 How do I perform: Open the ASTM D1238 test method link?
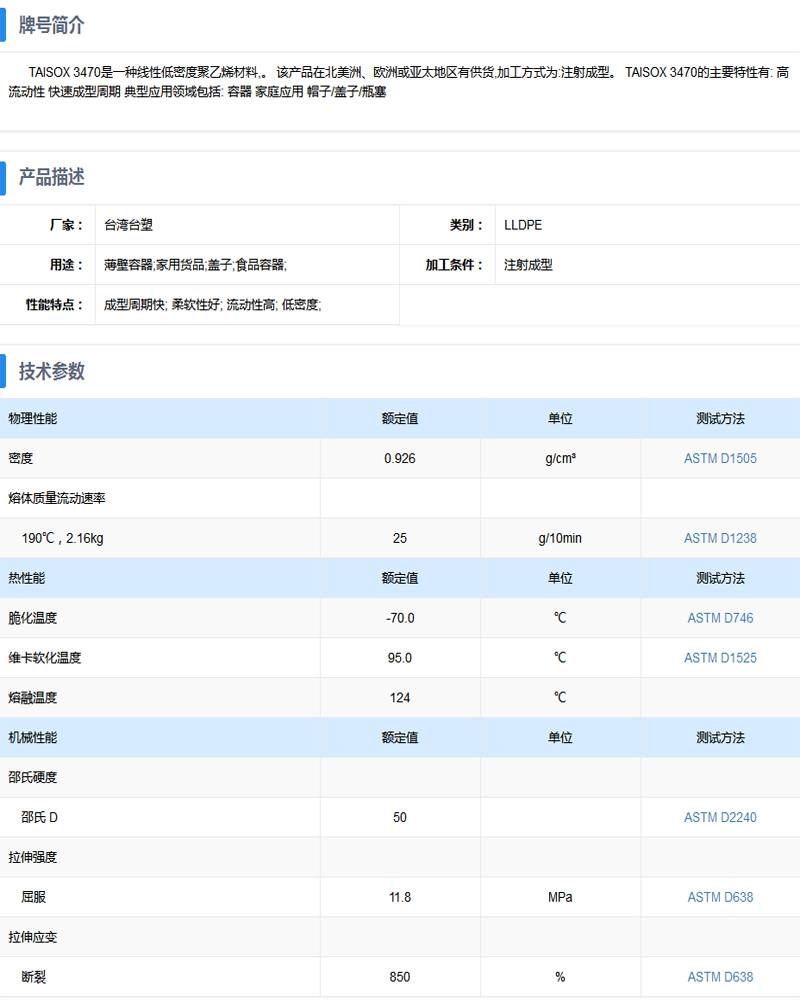click(720, 538)
